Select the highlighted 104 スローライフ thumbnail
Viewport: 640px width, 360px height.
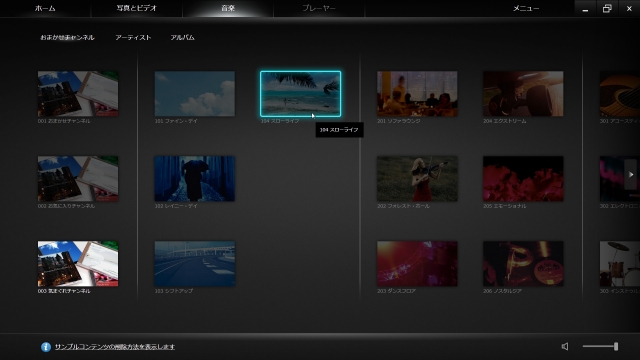point(300,94)
